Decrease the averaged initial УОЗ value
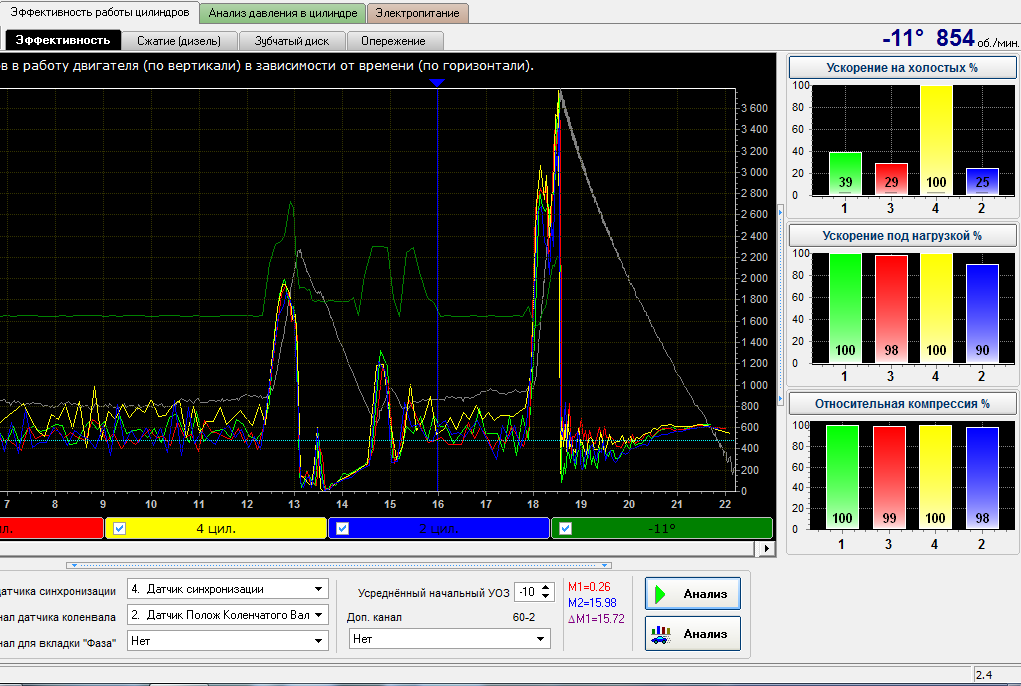Screen dimensions: 1021x686 (x=546, y=597)
